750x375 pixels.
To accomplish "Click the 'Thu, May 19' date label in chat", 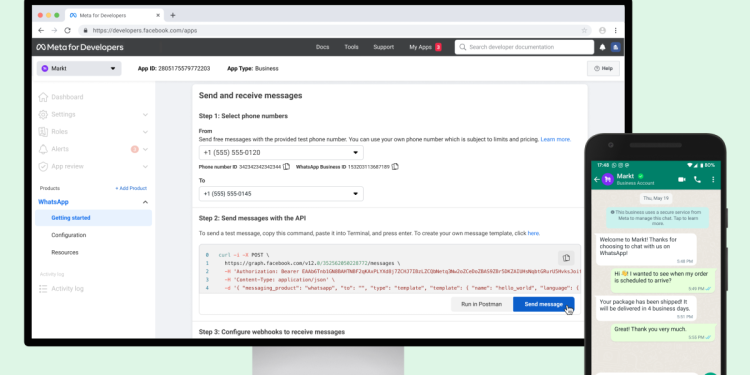I will 655,198.
